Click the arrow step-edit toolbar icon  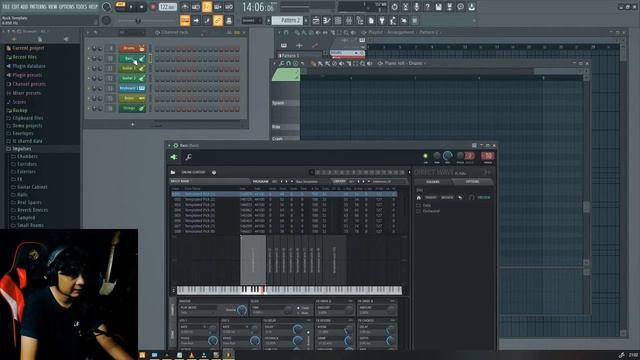click(x=196, y=20)
